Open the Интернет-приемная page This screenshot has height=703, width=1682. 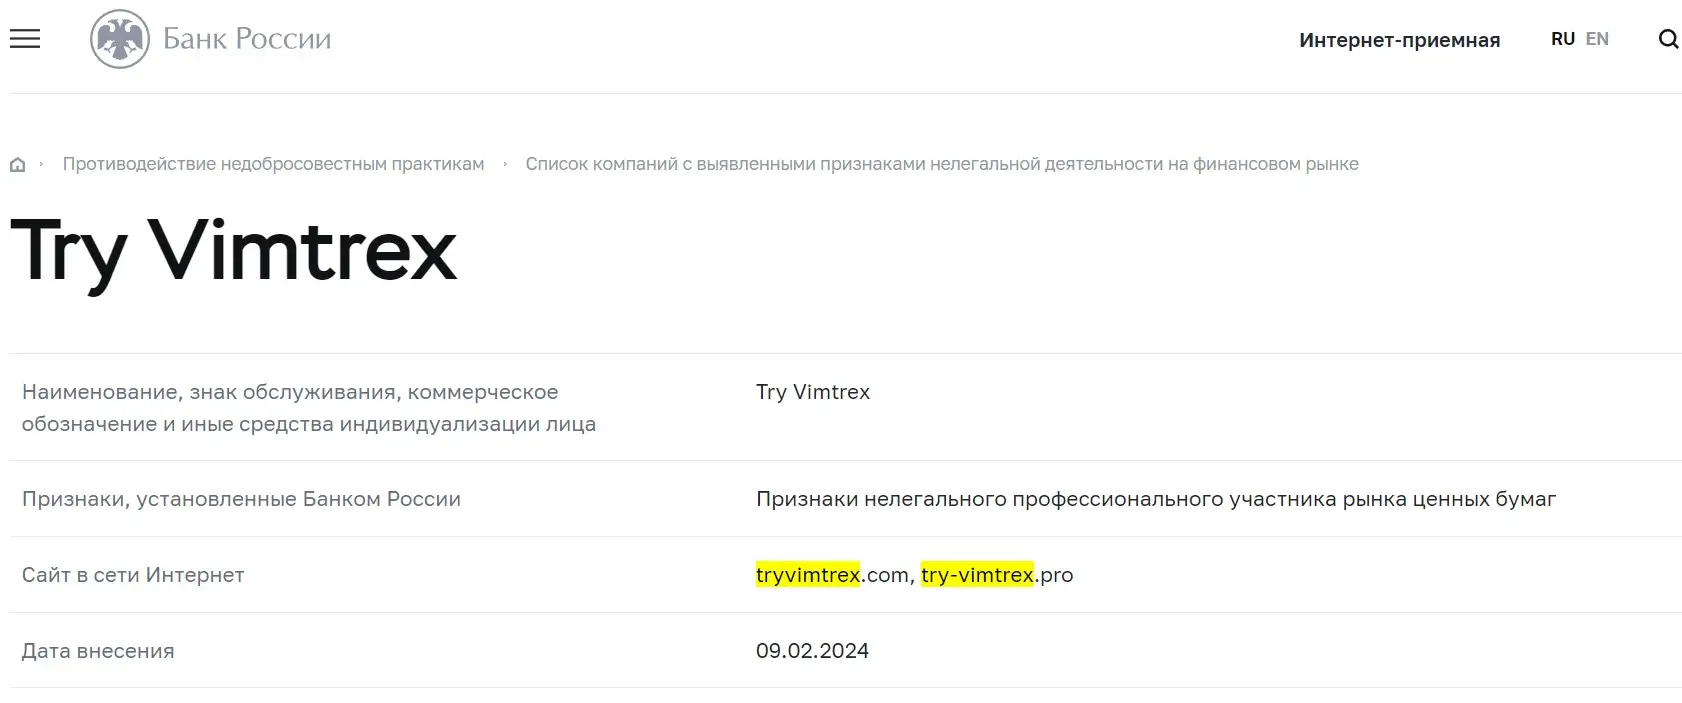click(x=1399, y=40)
